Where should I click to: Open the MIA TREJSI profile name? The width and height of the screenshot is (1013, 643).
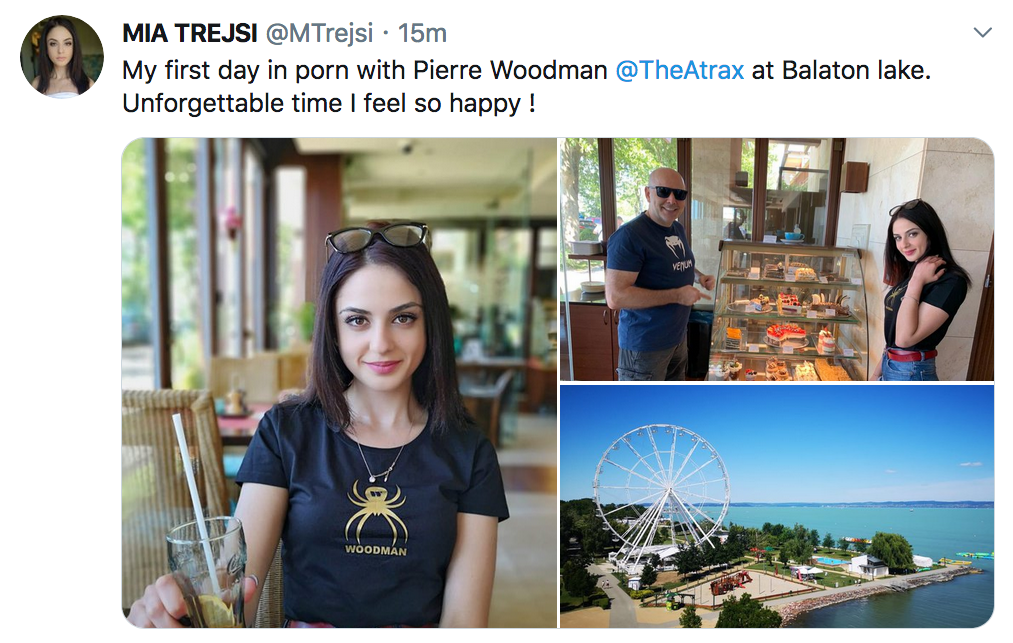[x=189, y=33]
